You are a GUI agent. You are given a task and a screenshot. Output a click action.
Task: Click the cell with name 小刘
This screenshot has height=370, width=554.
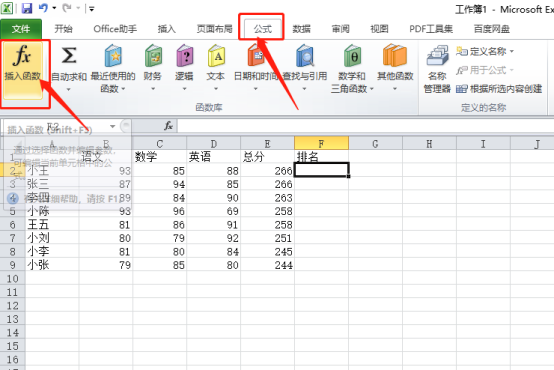click(x=52, y=238)
